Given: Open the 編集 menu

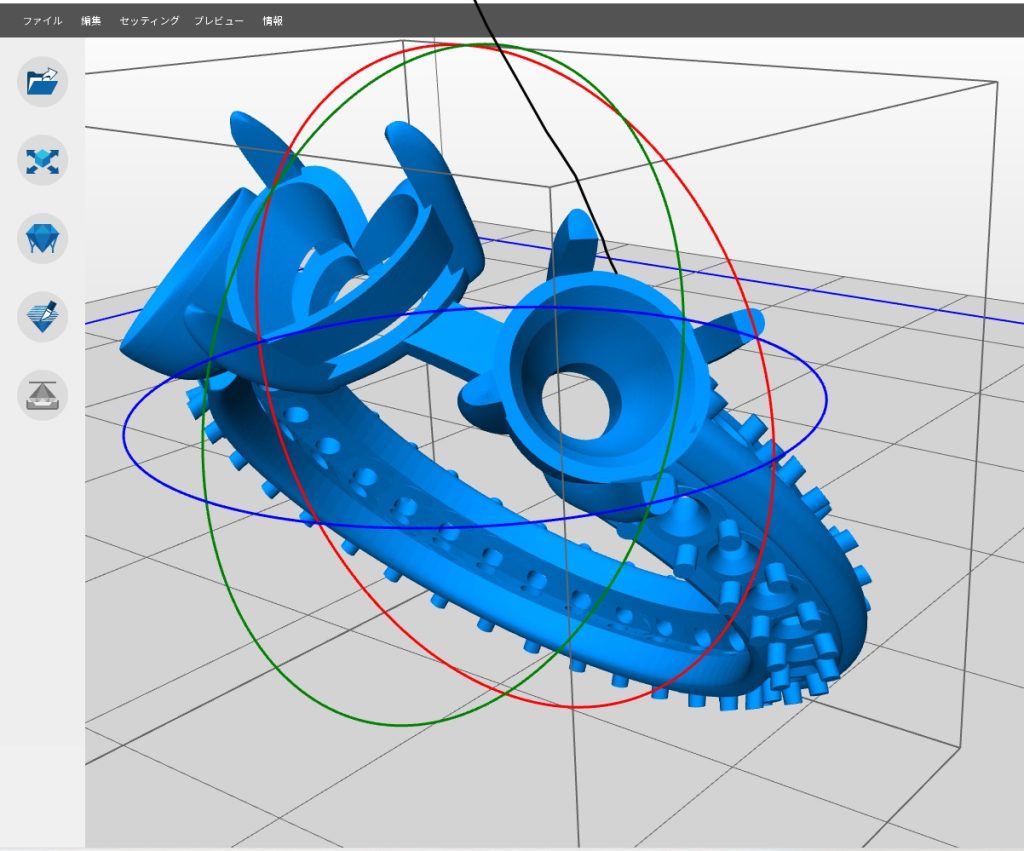Looking at the screenshot, I should [x=91, y=20].
